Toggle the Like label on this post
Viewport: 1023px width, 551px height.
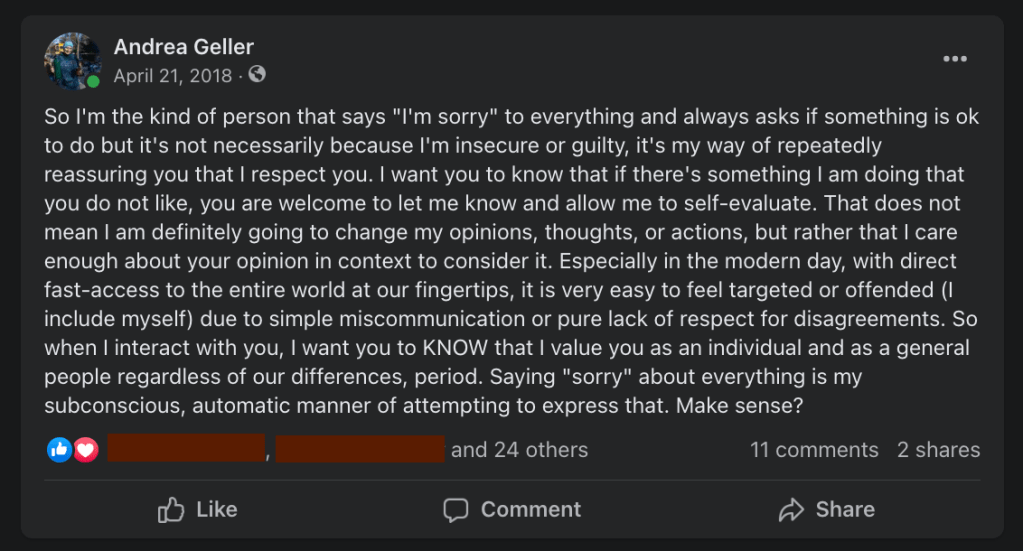click(x=217, y=510)
